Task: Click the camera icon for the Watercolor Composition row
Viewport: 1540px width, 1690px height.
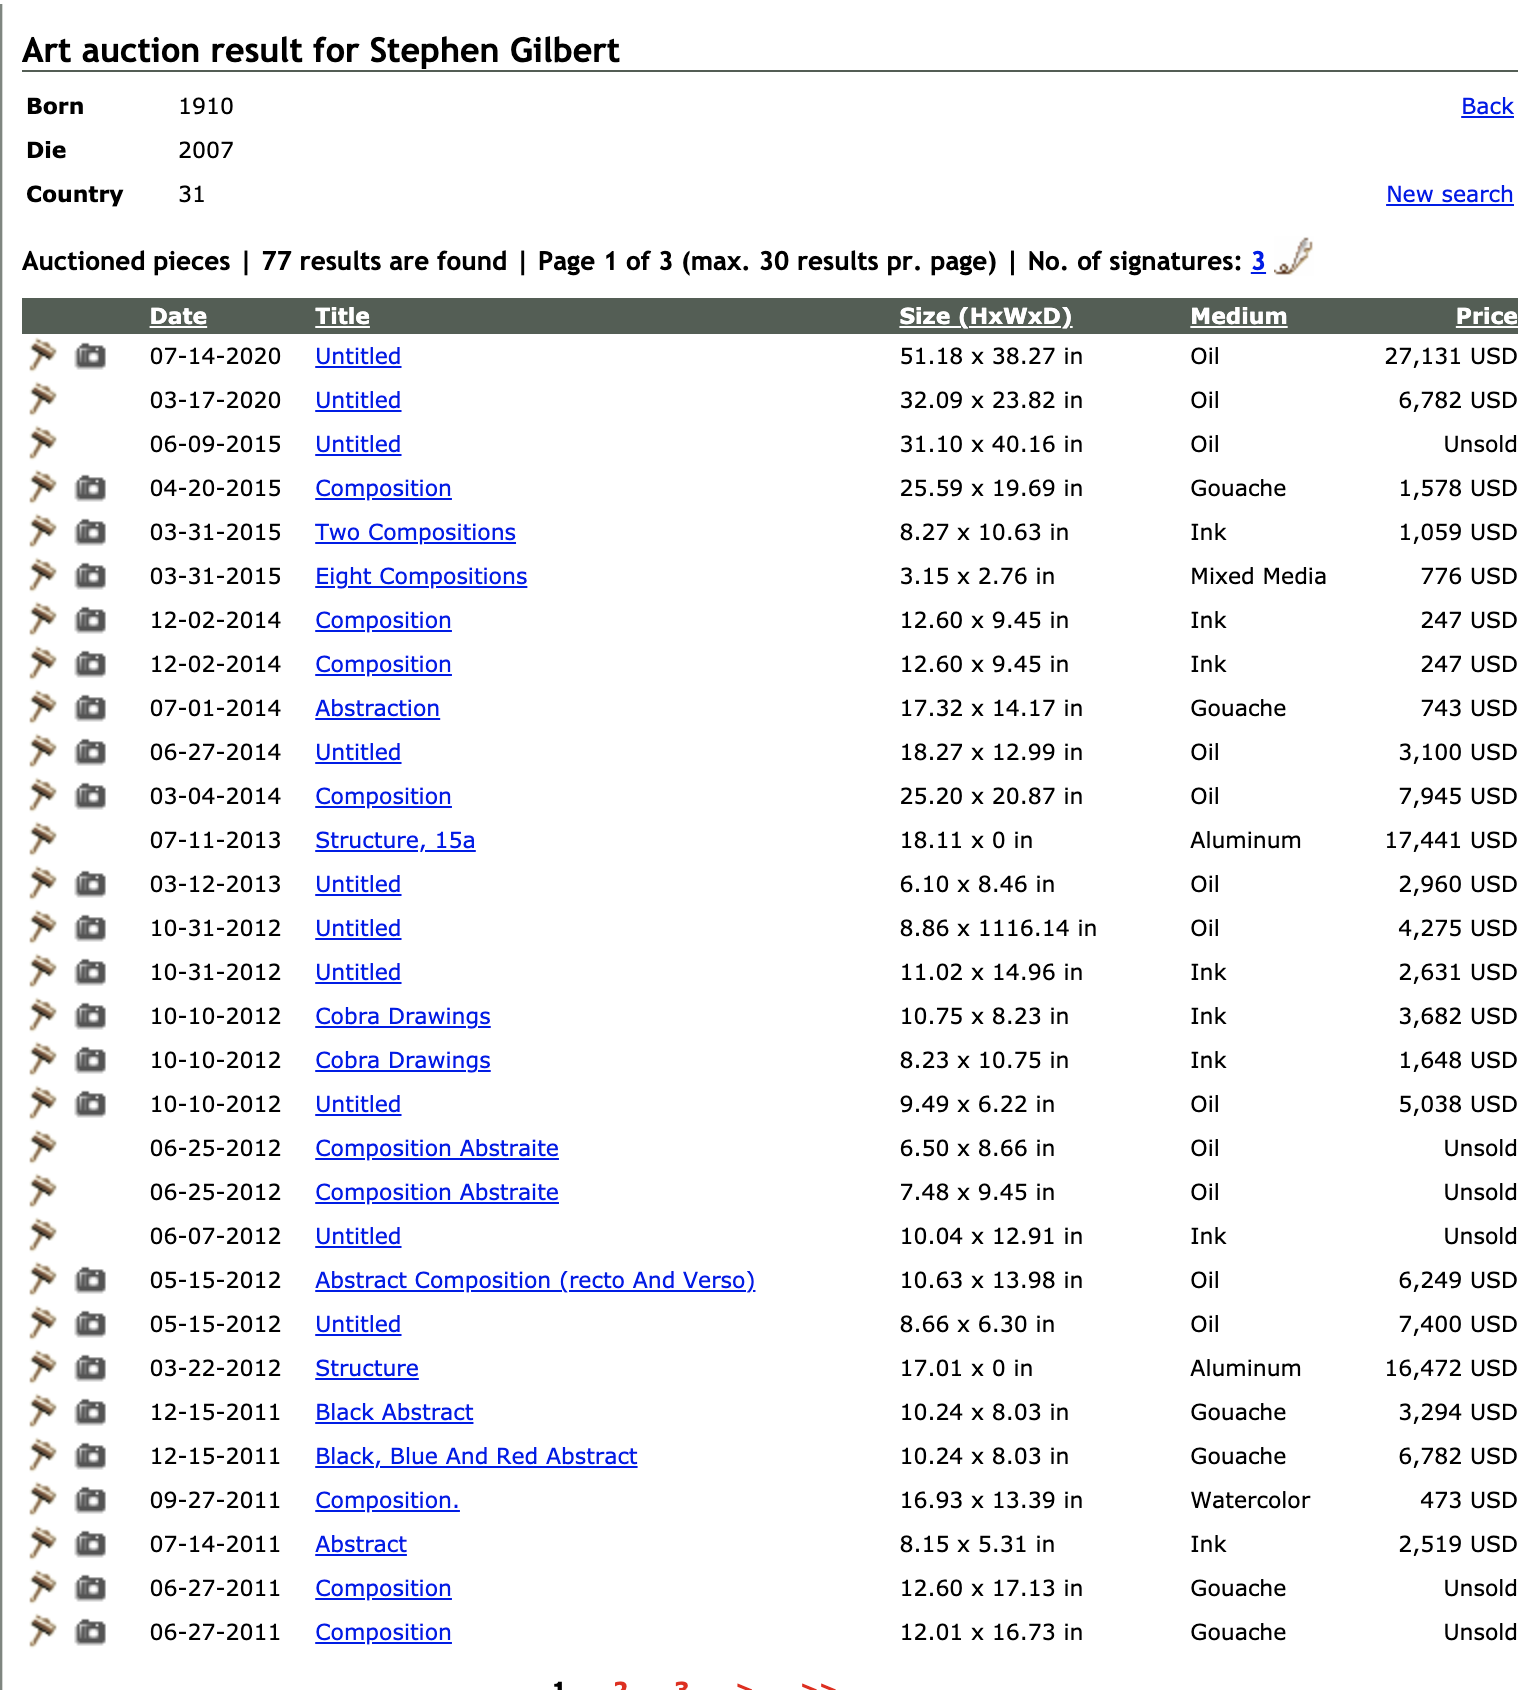Action: point(91,1499)
